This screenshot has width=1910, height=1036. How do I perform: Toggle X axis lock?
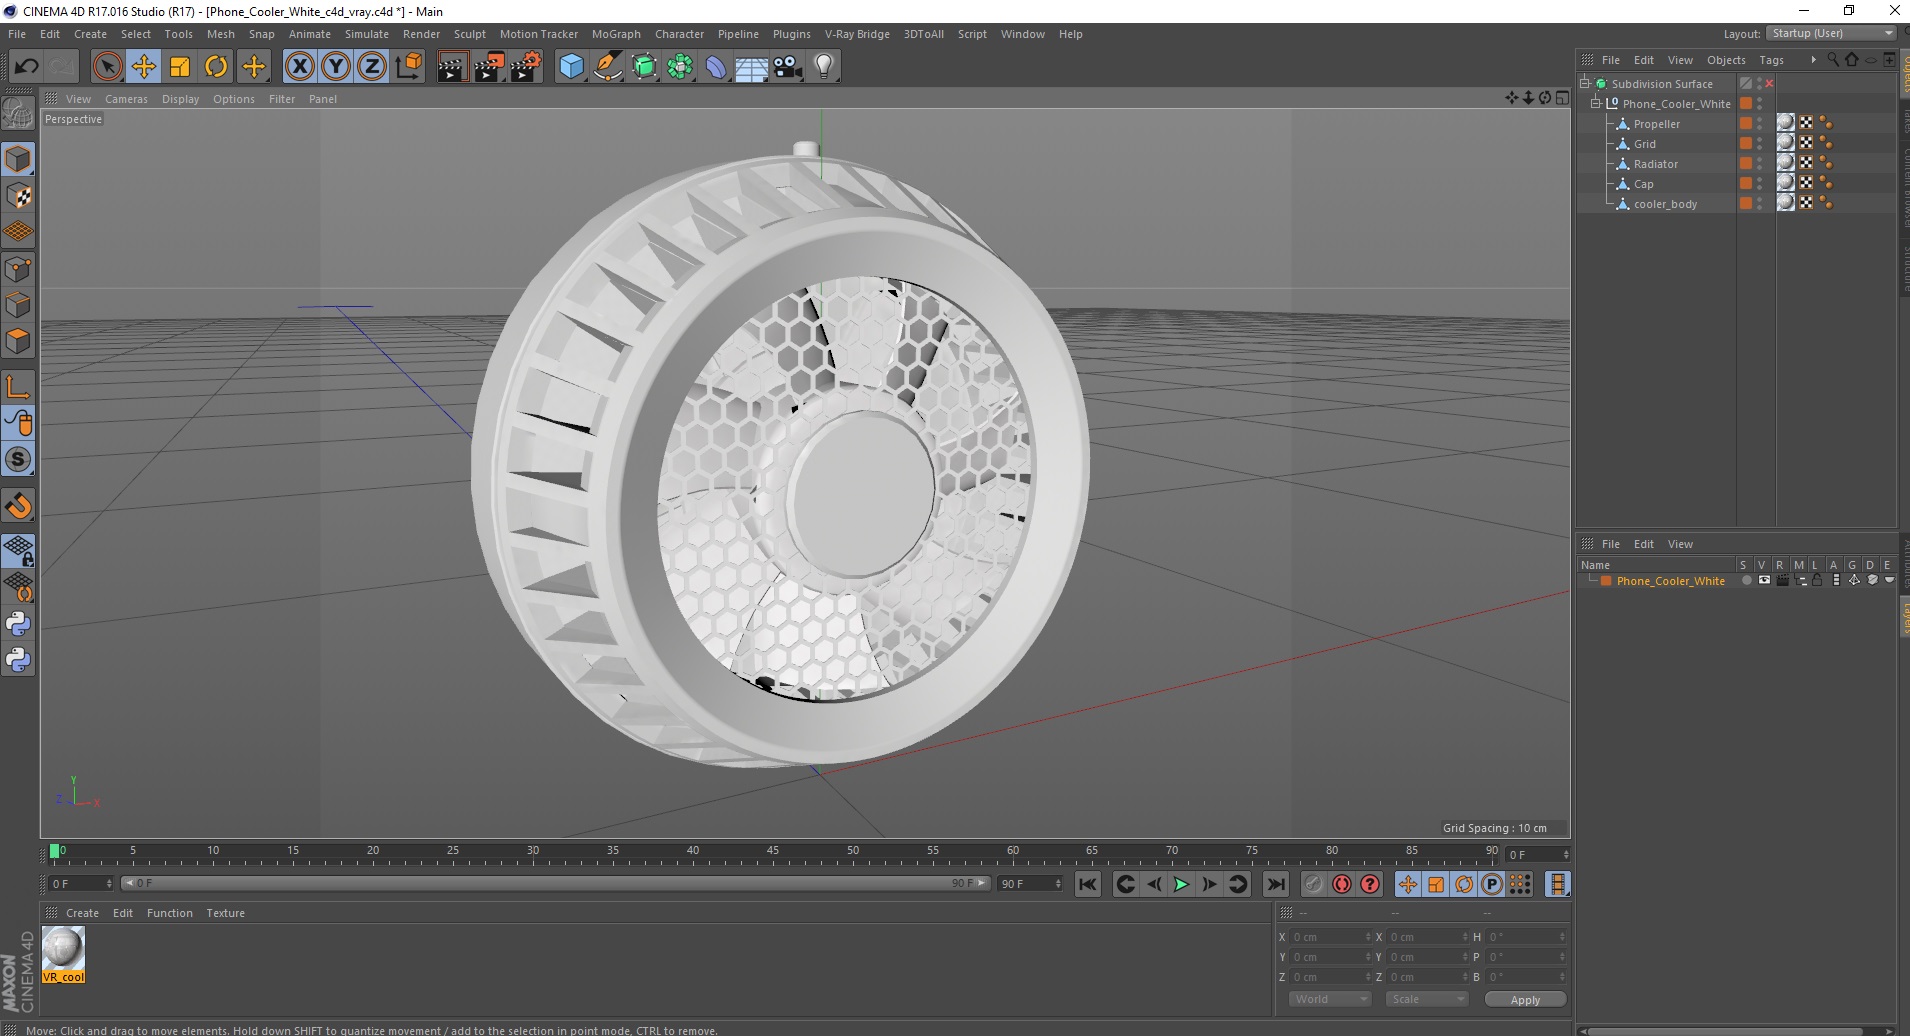tap(299, 67)
